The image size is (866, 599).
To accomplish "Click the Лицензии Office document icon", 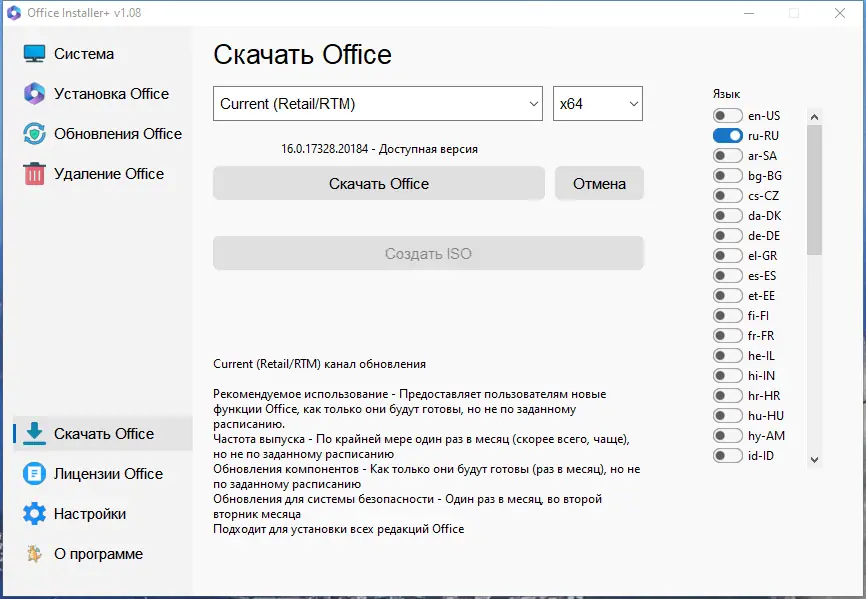I will click(34, 474).
